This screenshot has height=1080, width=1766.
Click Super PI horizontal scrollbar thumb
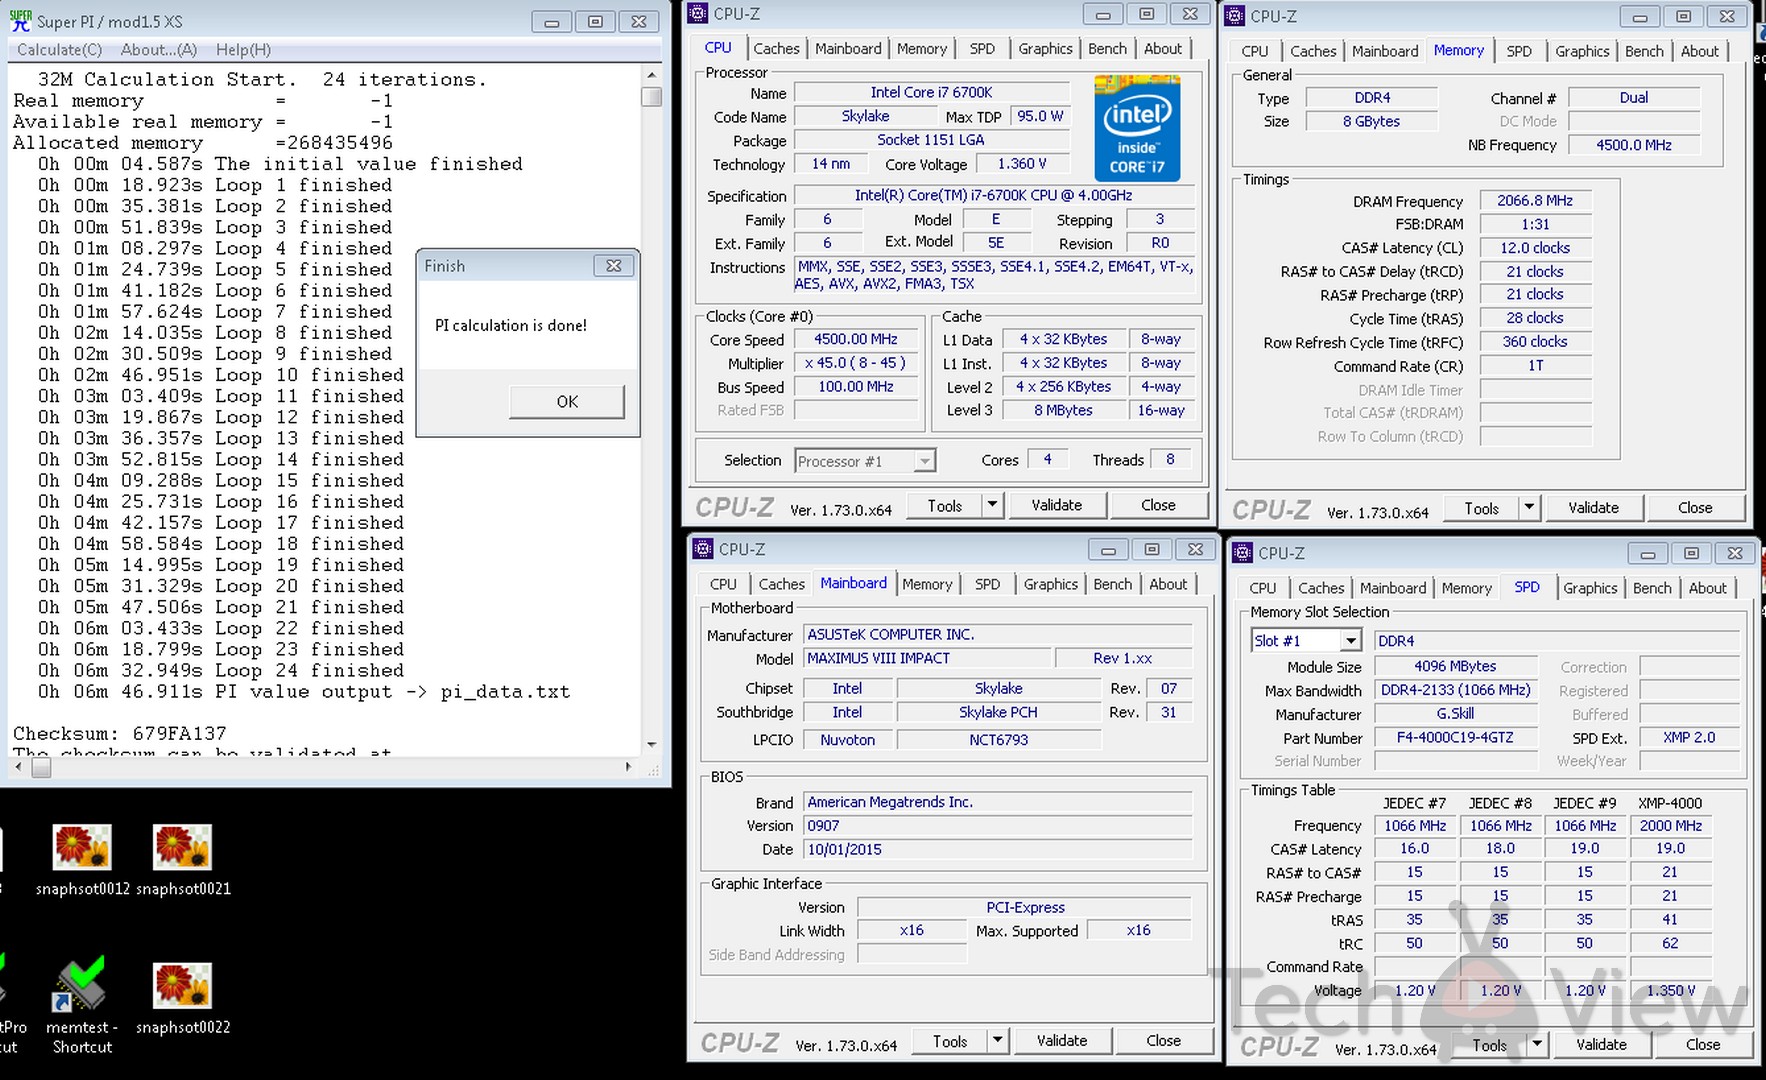(41, 767)
